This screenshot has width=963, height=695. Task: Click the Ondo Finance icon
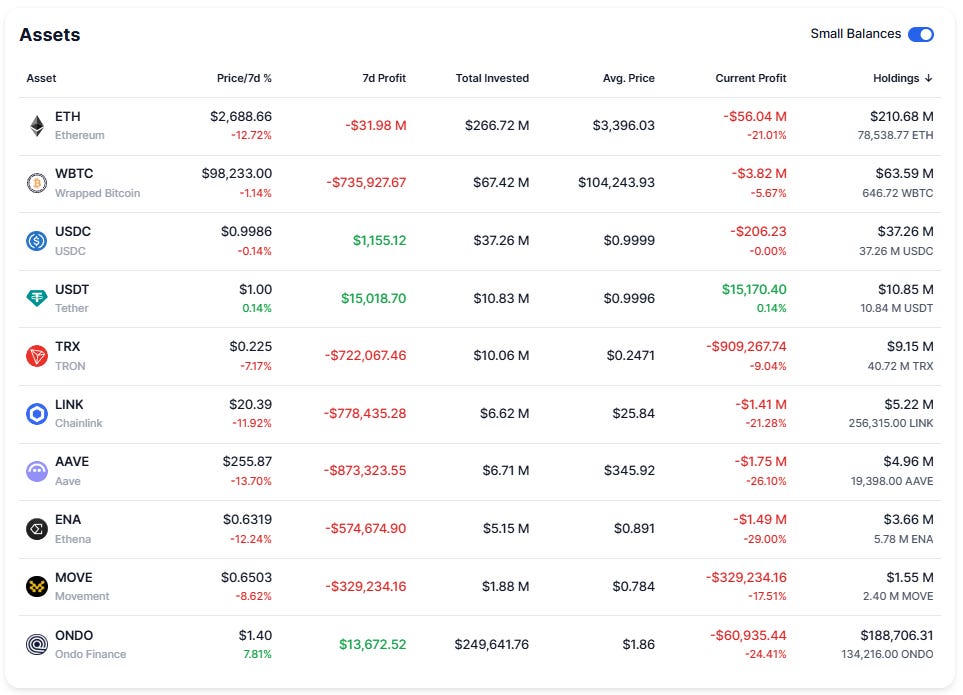(x=37, y=644)
